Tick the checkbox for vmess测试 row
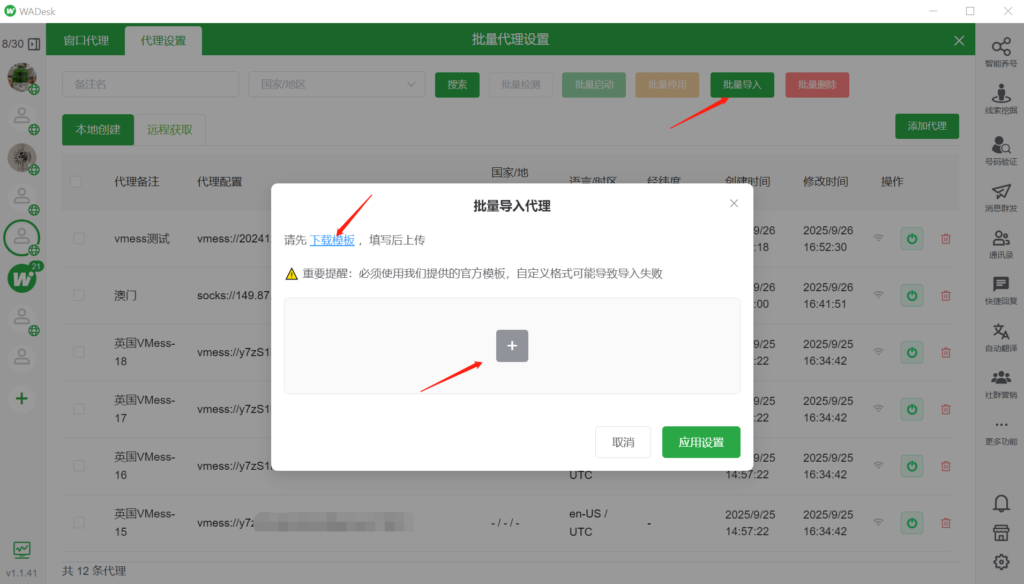The width and height of the screenshot is (1024, 584). pyautogui.click(x=78, y=239)
